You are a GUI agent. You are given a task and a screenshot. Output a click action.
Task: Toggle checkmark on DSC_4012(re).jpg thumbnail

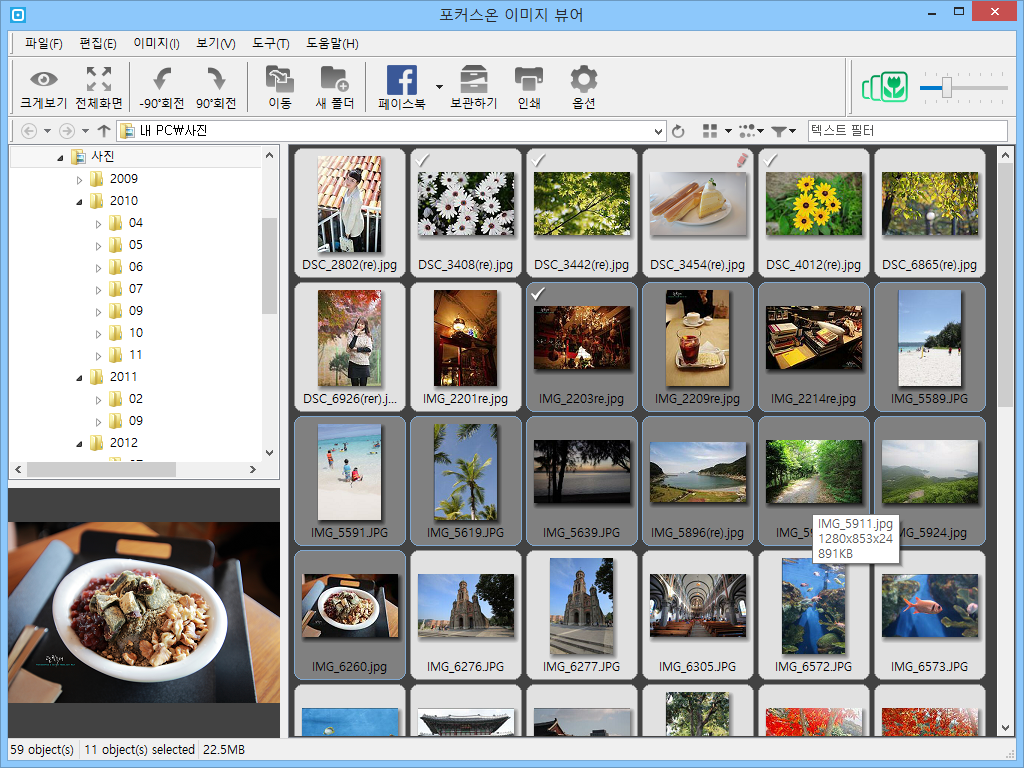pos(771,160)
